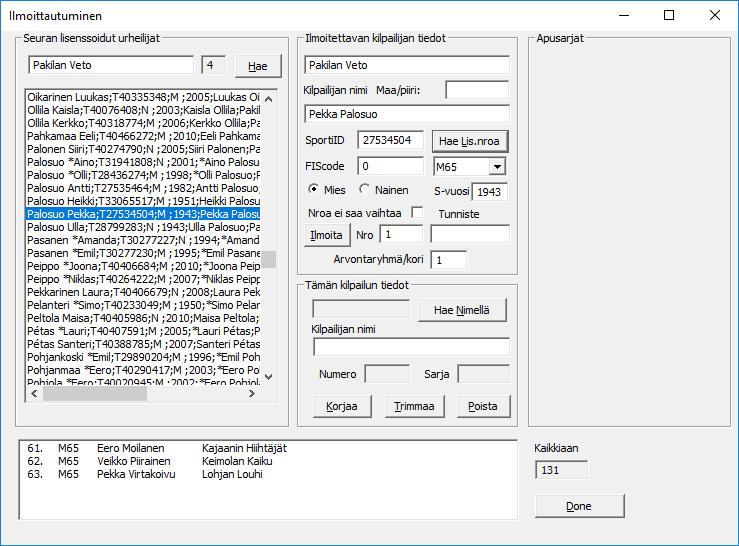Choose the Nainen radio option
The image size is (739, 546).
click(364, 189)
